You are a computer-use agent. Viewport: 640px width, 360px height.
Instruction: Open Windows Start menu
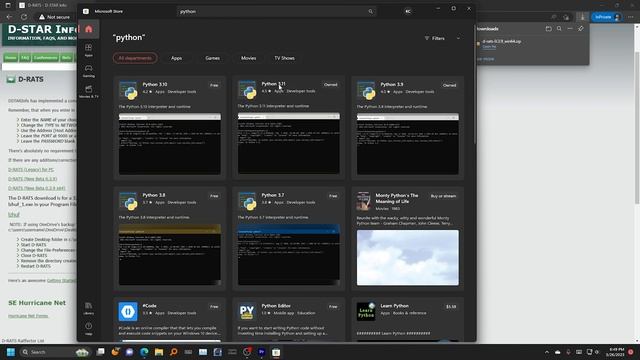point(11,352)
